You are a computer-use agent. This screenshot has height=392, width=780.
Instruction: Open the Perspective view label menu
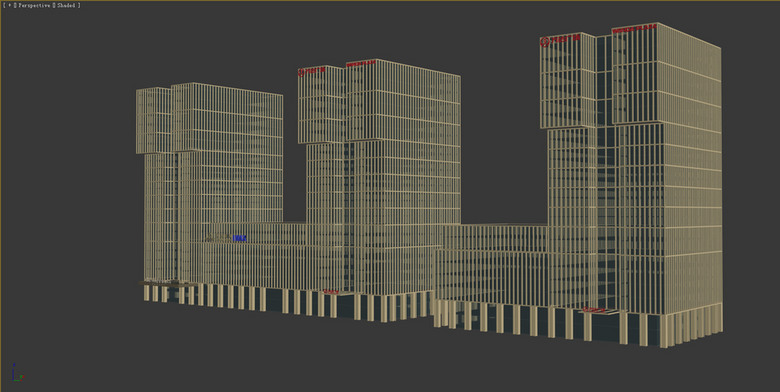[x=34, y=5]
